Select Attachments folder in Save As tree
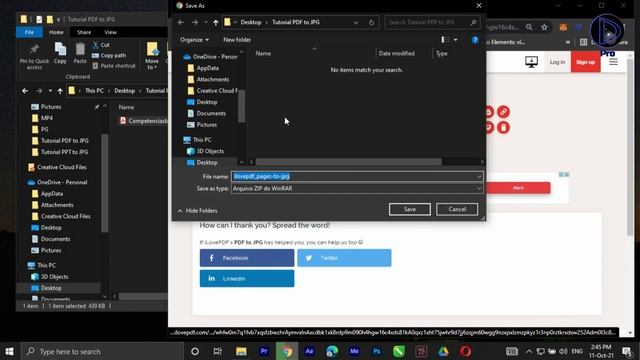Screen dimensions: 640x360 209,79
